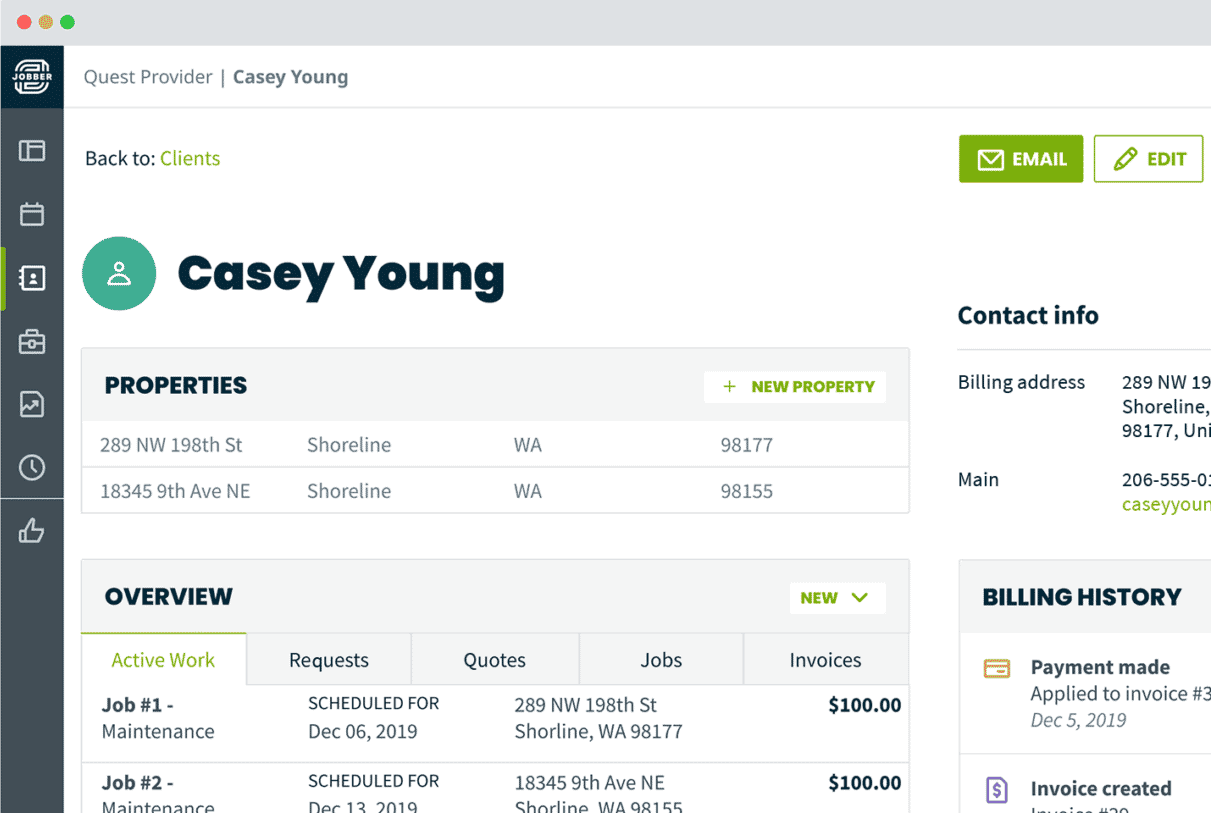The width and height of the screenshot is (1211, 813).
Task: Open the Invoices tab
Action: point(825,660)
